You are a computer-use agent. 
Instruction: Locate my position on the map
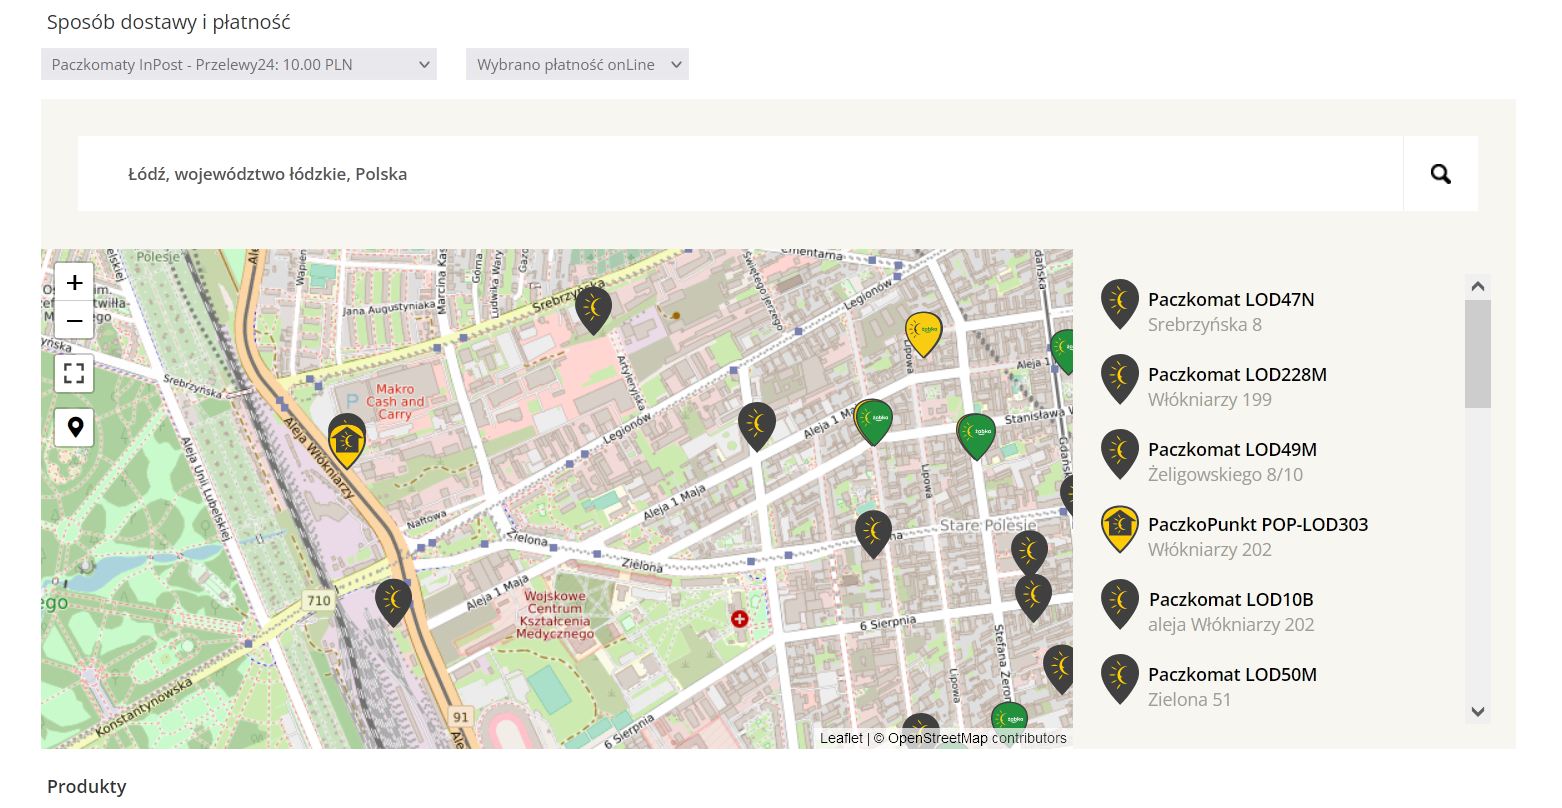point(74,428)
